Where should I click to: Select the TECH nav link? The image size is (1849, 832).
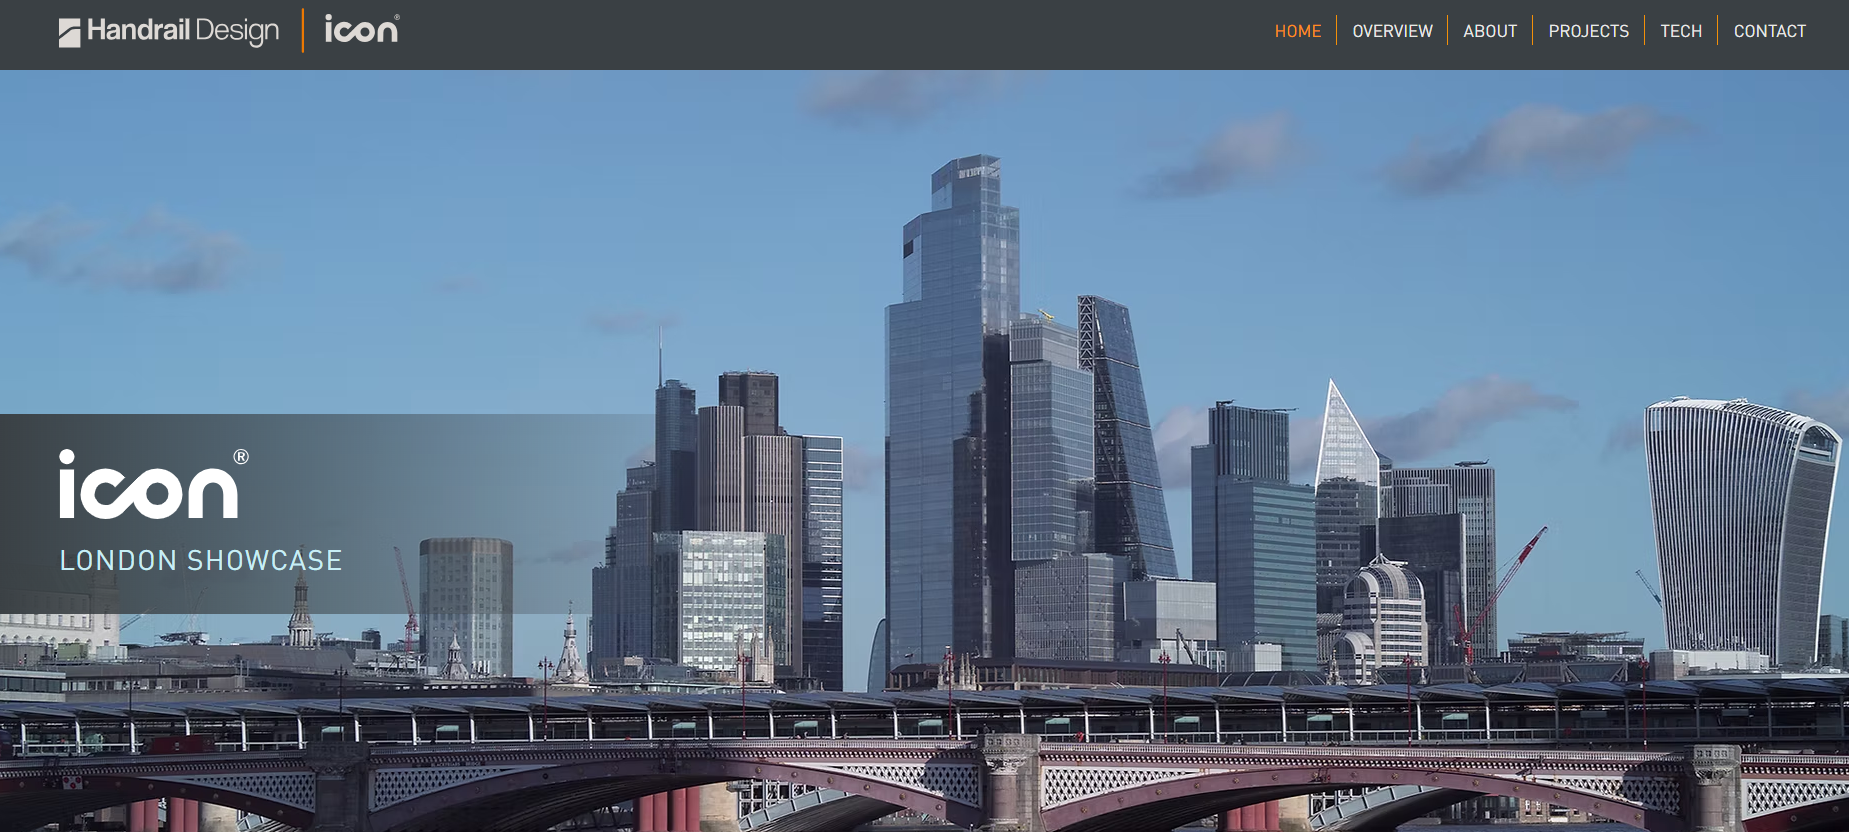[x=1680, y=31]
